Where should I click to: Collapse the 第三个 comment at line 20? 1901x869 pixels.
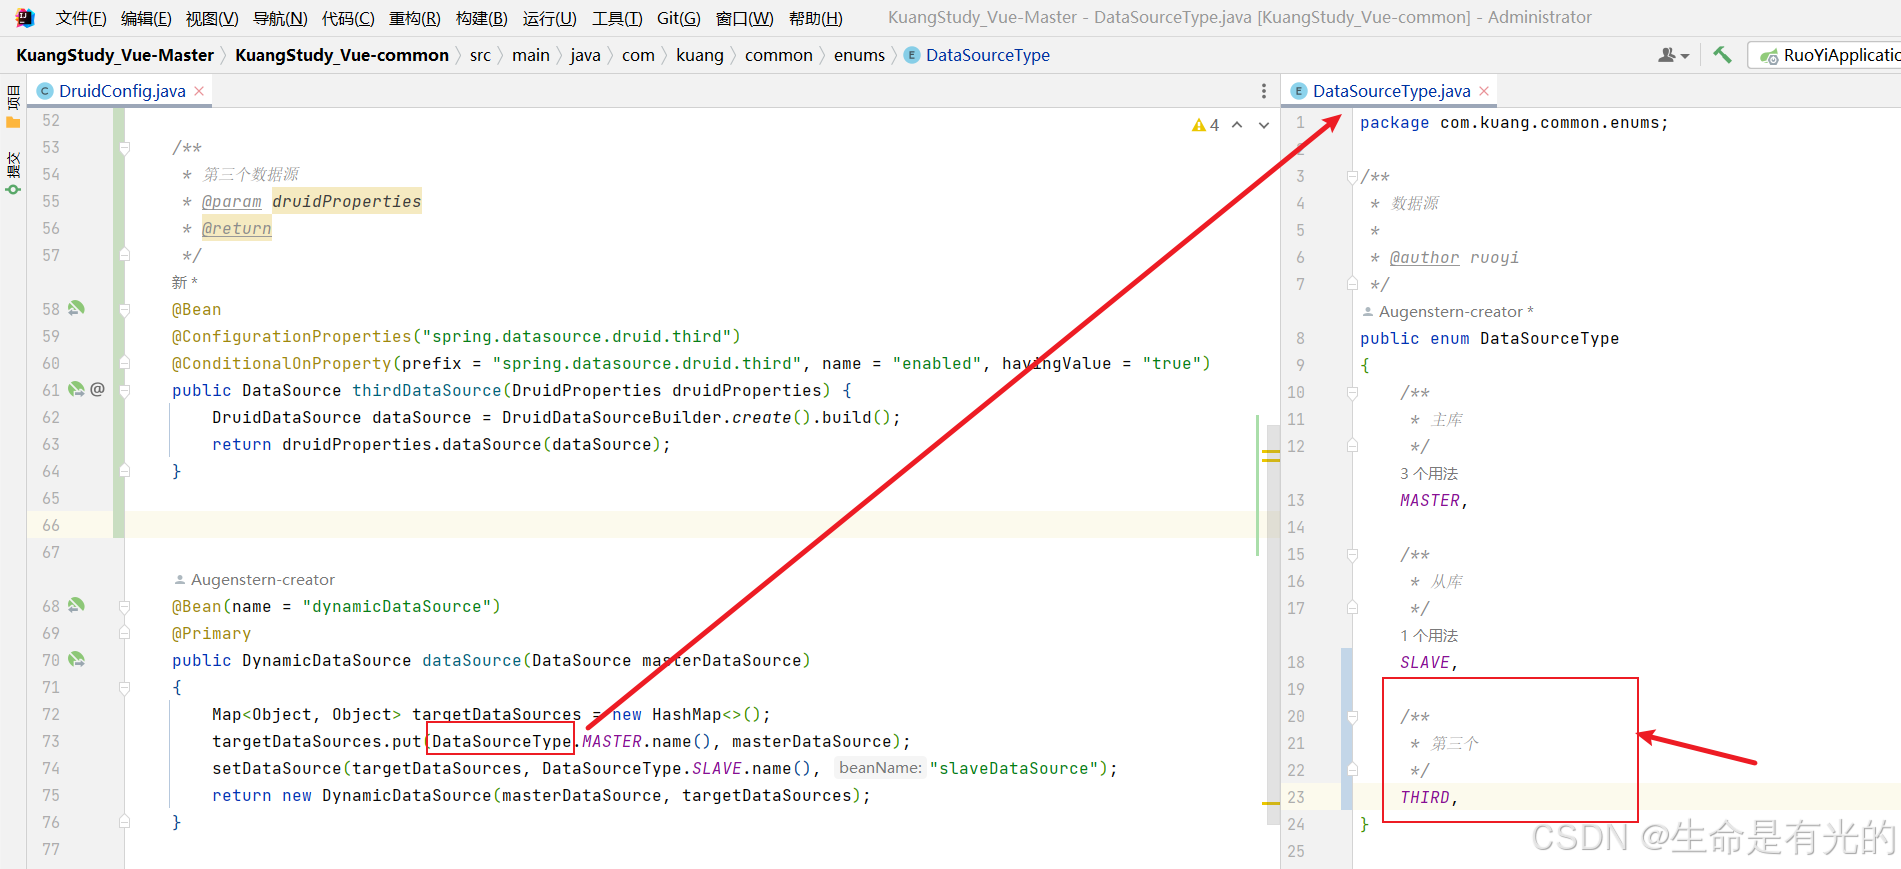point(1352,716)
